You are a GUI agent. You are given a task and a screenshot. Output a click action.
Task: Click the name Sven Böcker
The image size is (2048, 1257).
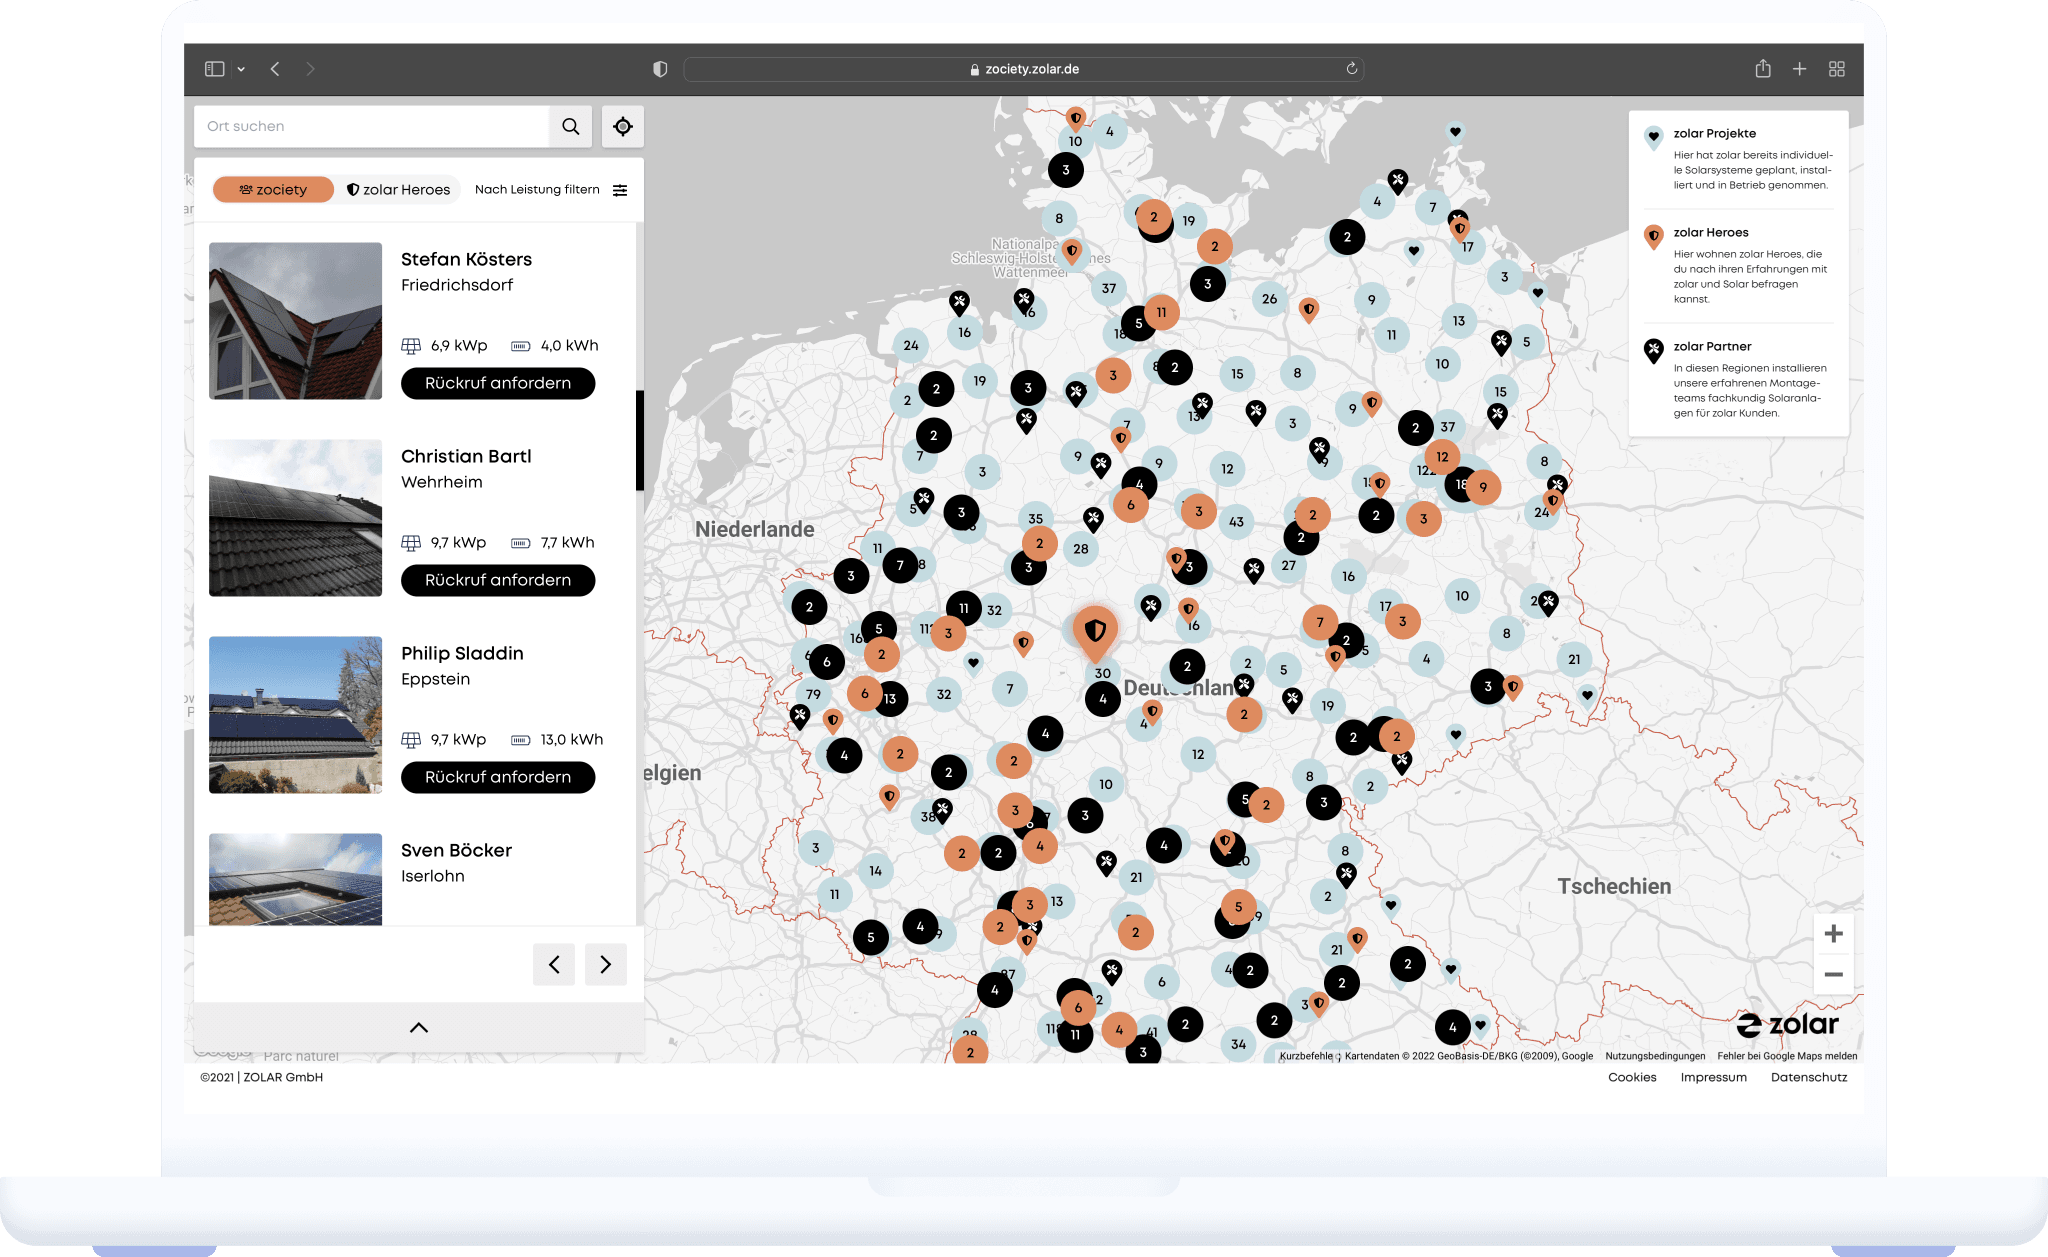[x=456, y=850]
